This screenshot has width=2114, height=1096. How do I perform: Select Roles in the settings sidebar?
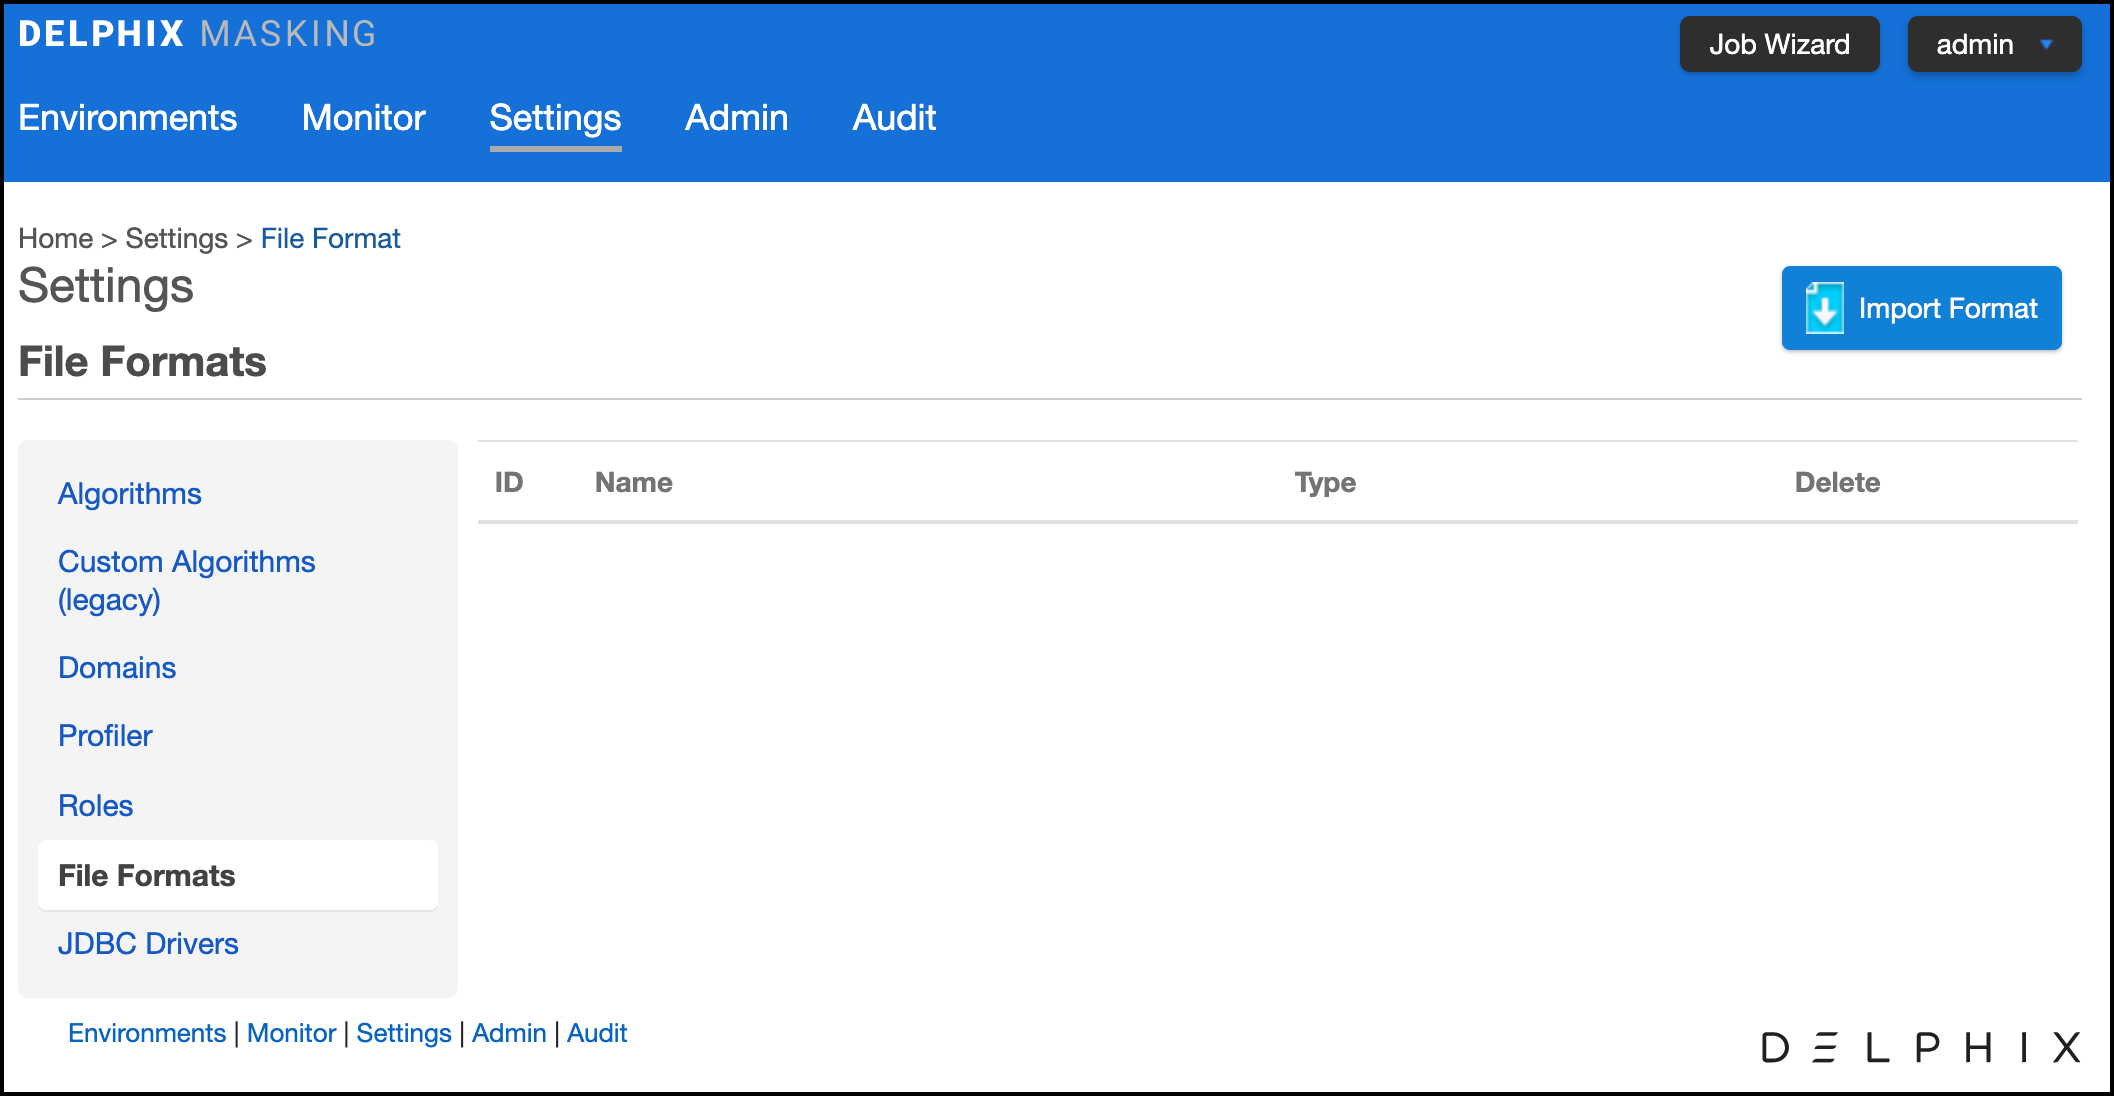[x=95, y=806]
